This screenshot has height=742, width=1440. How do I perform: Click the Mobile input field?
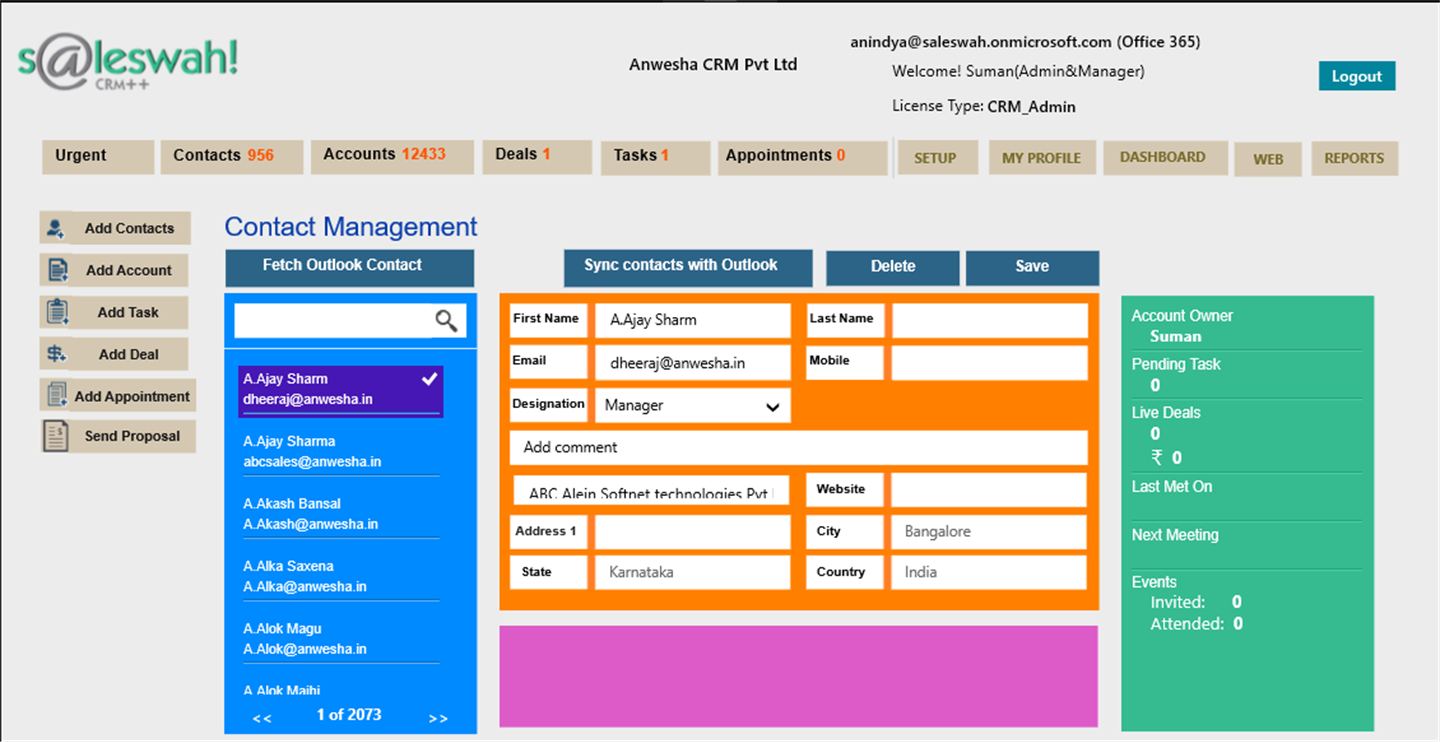(x=990, y=363)
